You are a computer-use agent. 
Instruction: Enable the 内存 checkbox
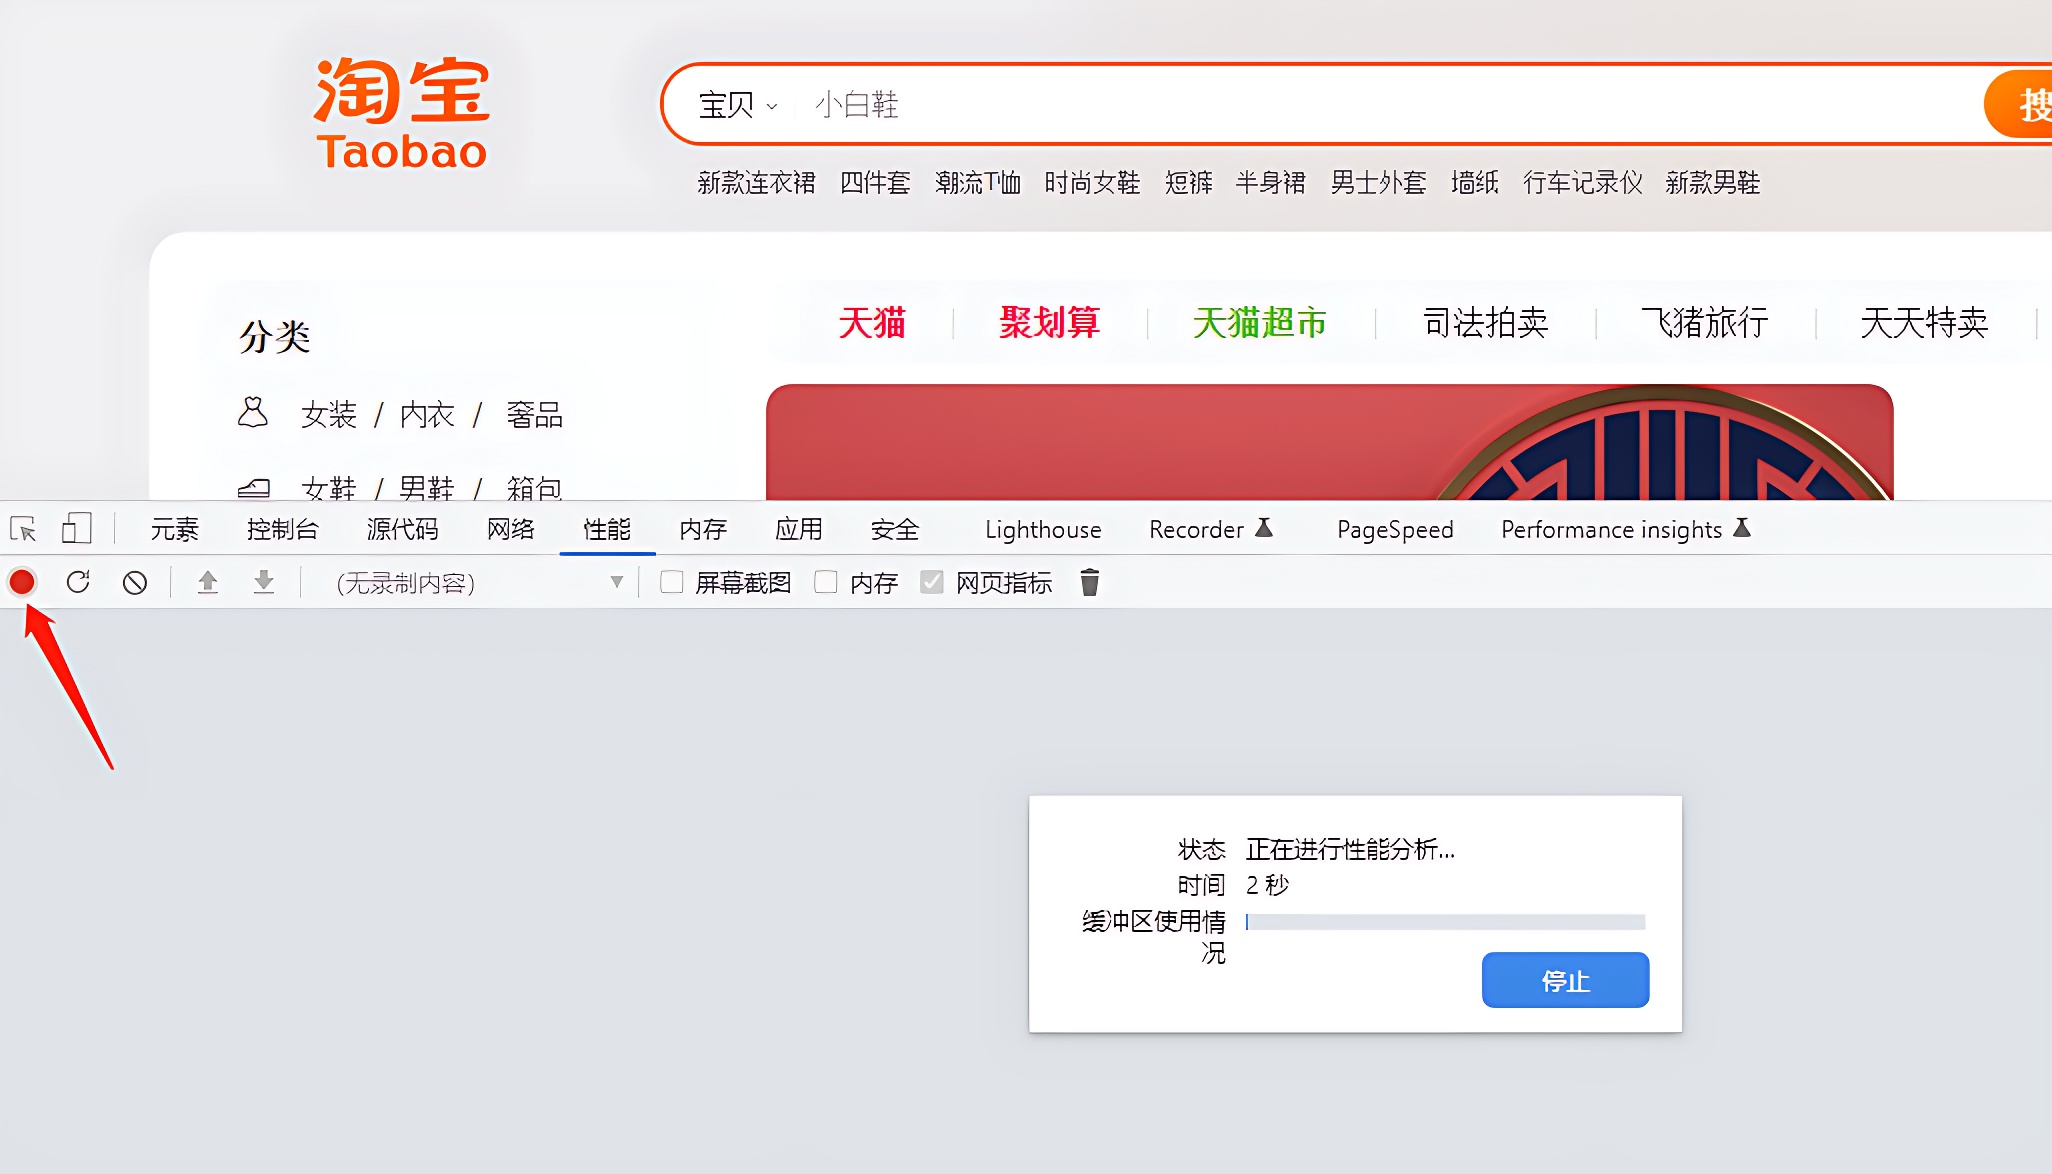pyautogui.click(x=826, y=582)
